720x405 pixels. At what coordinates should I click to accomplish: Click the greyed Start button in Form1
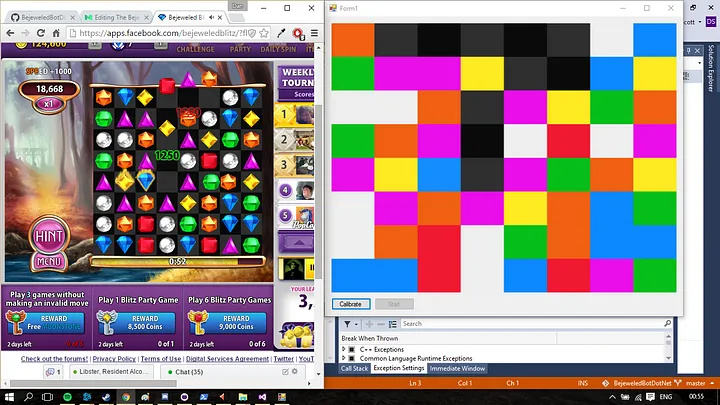(394, 304)
